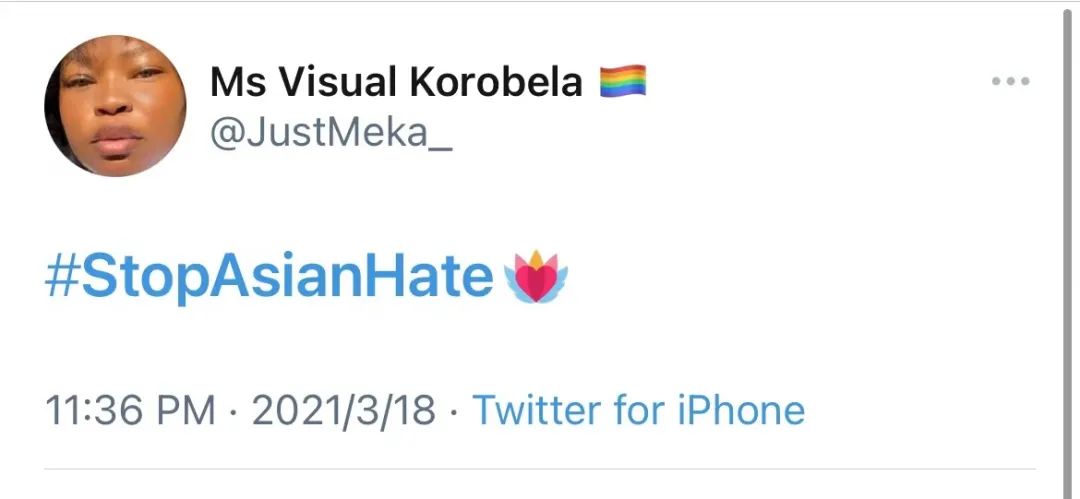Click the Ms prefix in the display name
The width and height of the screenshot is (1080, 499).
238,82
